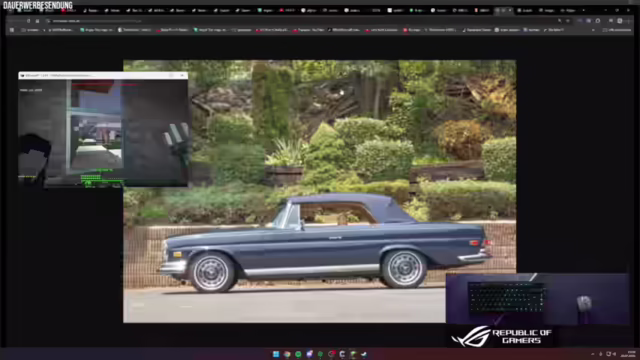
Task: Open the All Bookmarks folder
Action: (x=617, y=30)
